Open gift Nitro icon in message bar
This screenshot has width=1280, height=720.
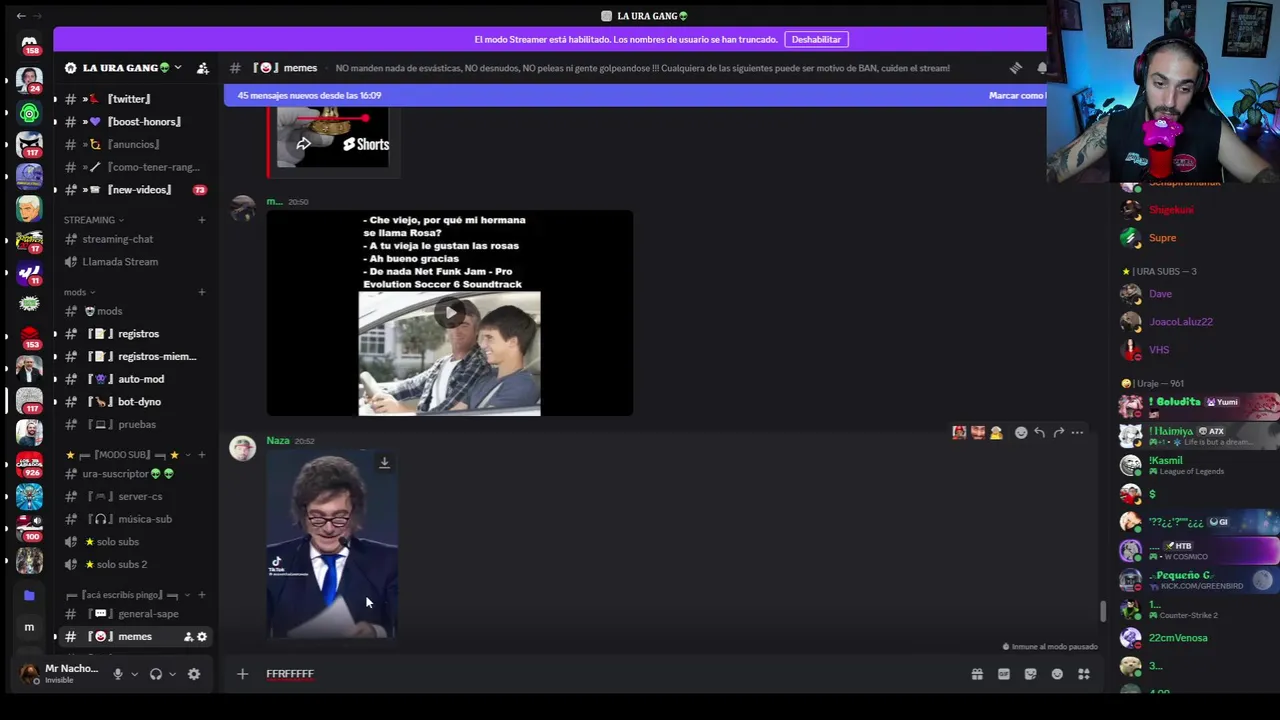pos(977,674)
